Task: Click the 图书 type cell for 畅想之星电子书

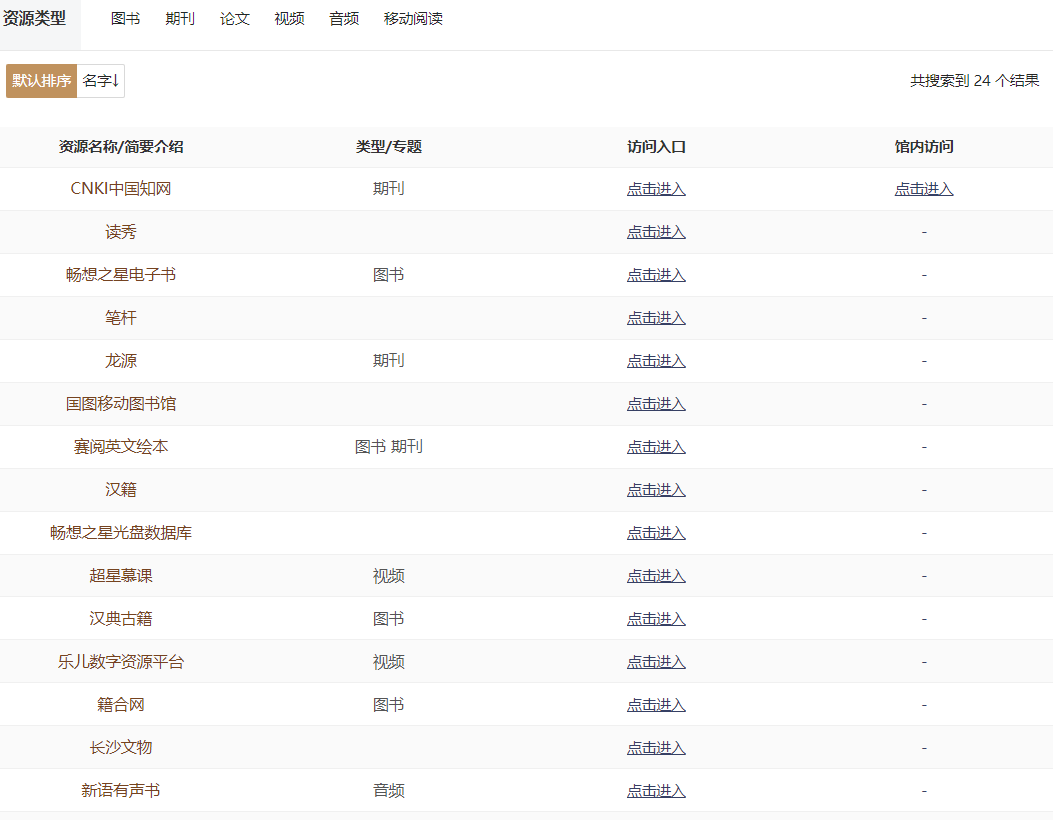Action: (389, 275)
